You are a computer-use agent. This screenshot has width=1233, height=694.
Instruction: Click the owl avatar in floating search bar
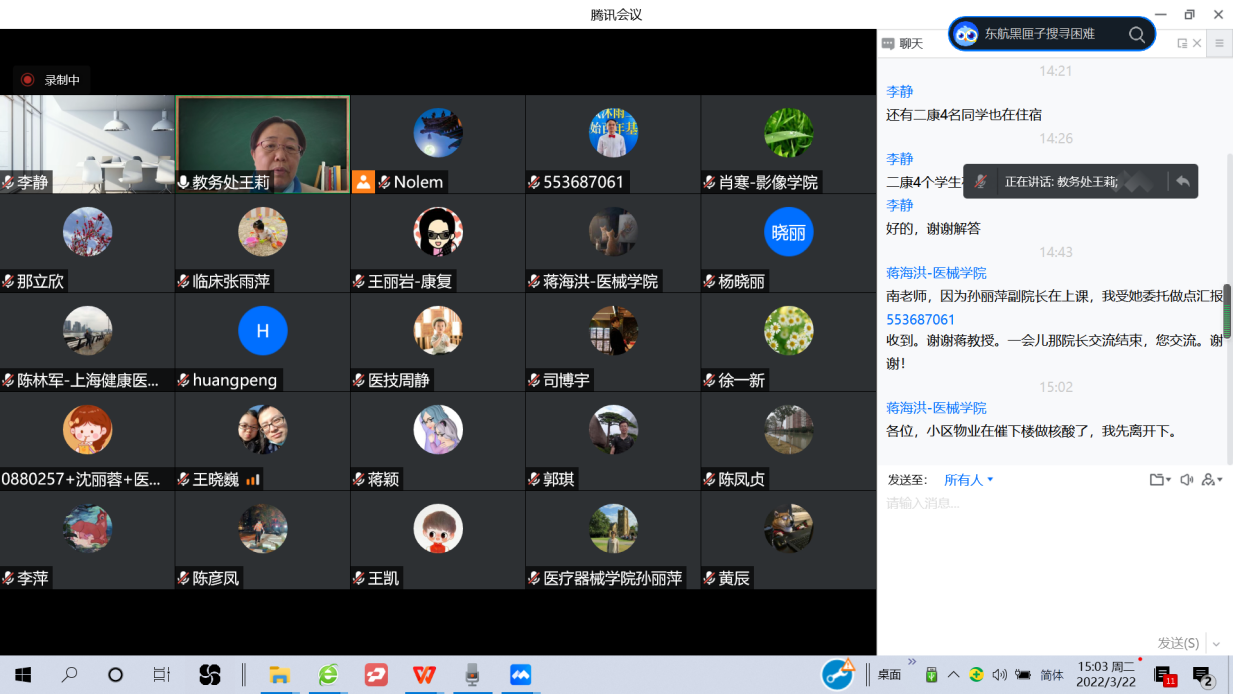(x=966, y=35)
